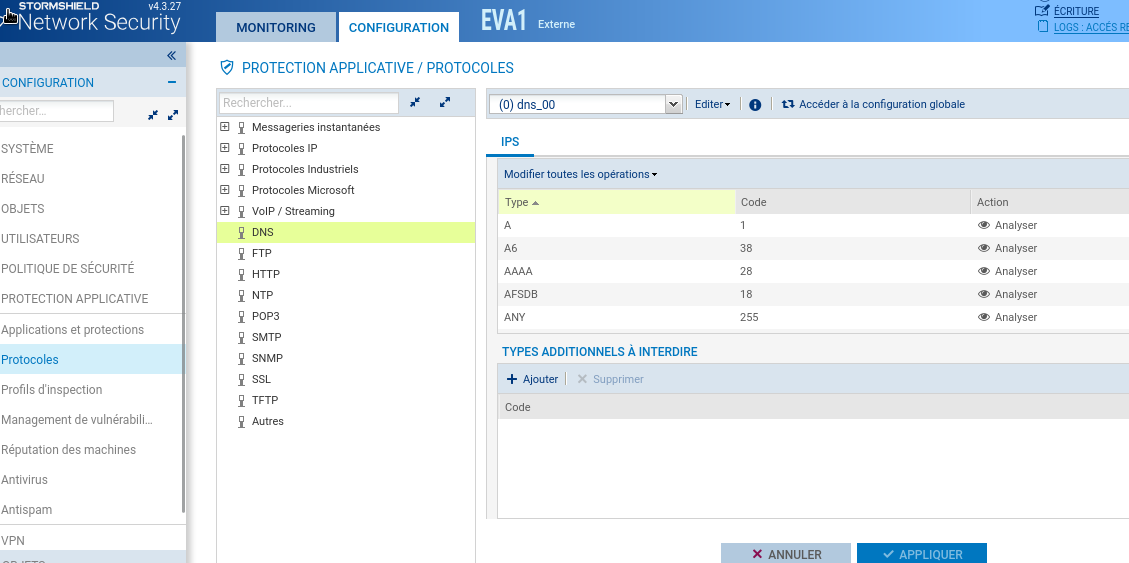
Task: Collapse the left sidebar with double chevron
Action: (x=171, y=56)
